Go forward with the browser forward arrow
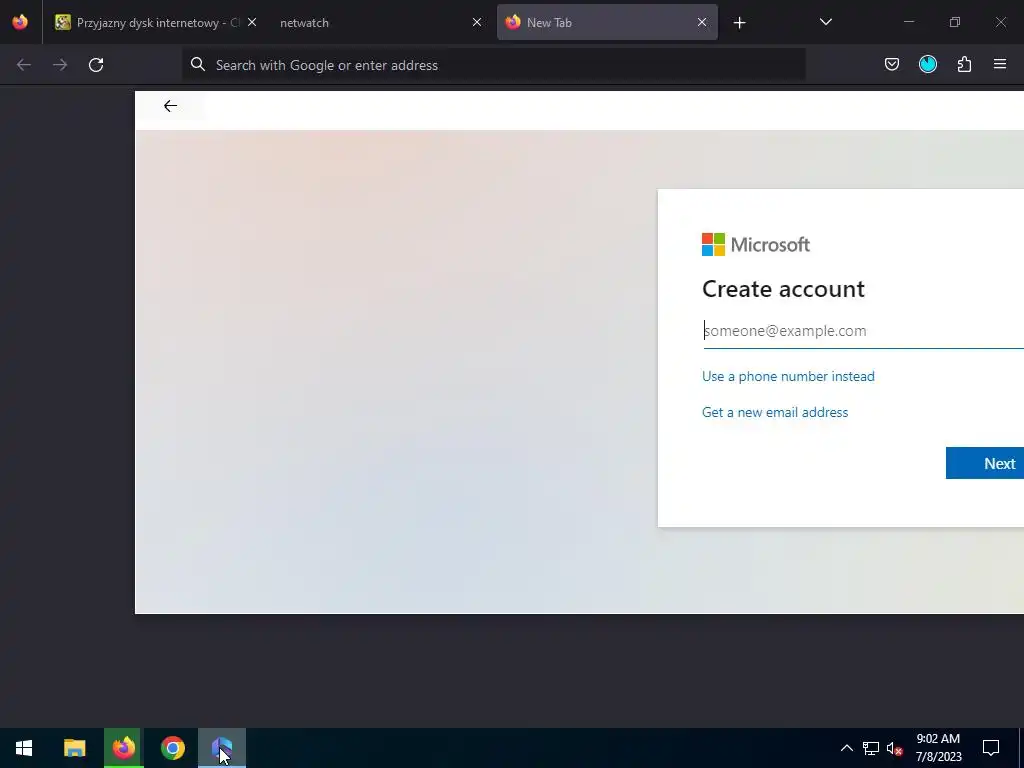This screenshot has width=1024, height=768. [x=60, y=65]
